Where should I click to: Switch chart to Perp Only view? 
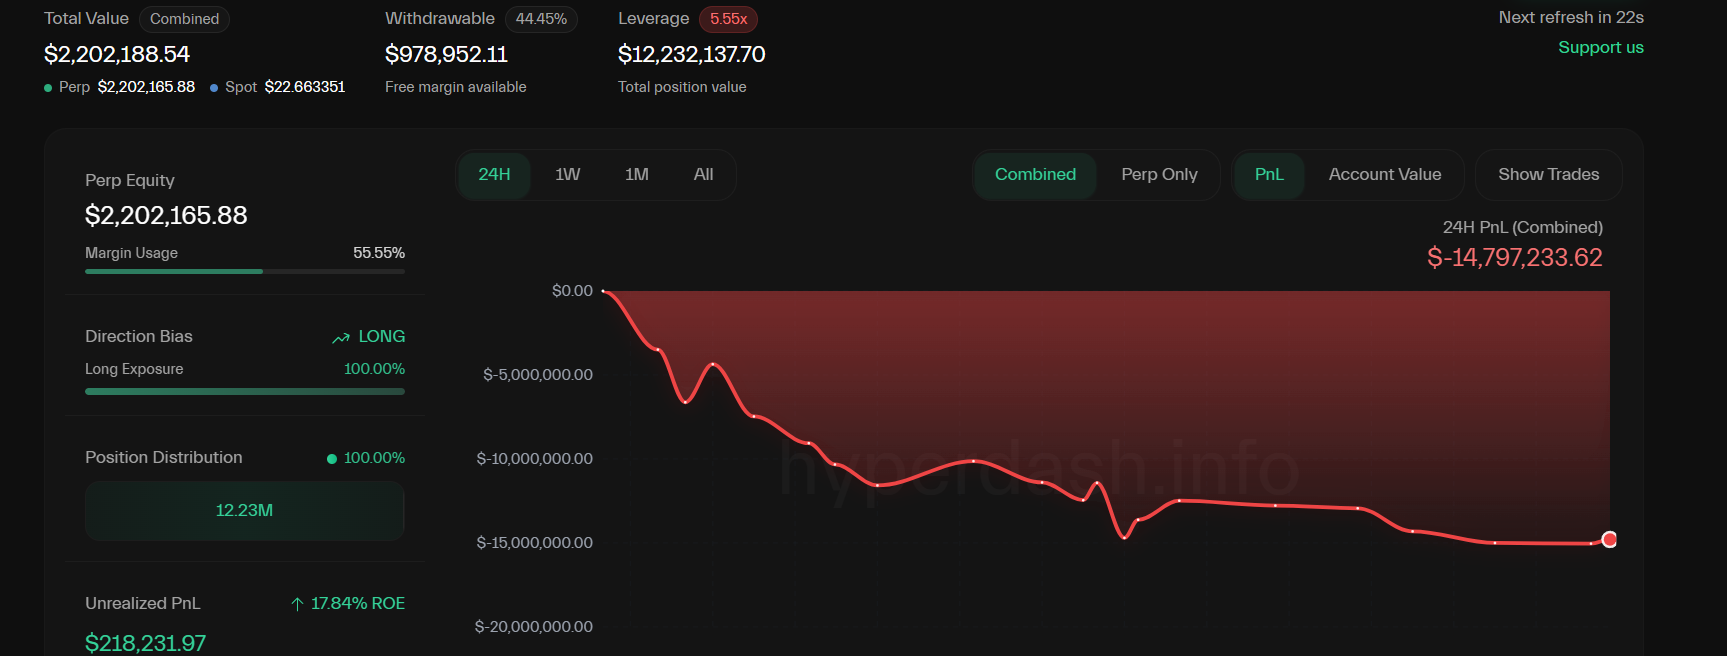pos(1159,175)
